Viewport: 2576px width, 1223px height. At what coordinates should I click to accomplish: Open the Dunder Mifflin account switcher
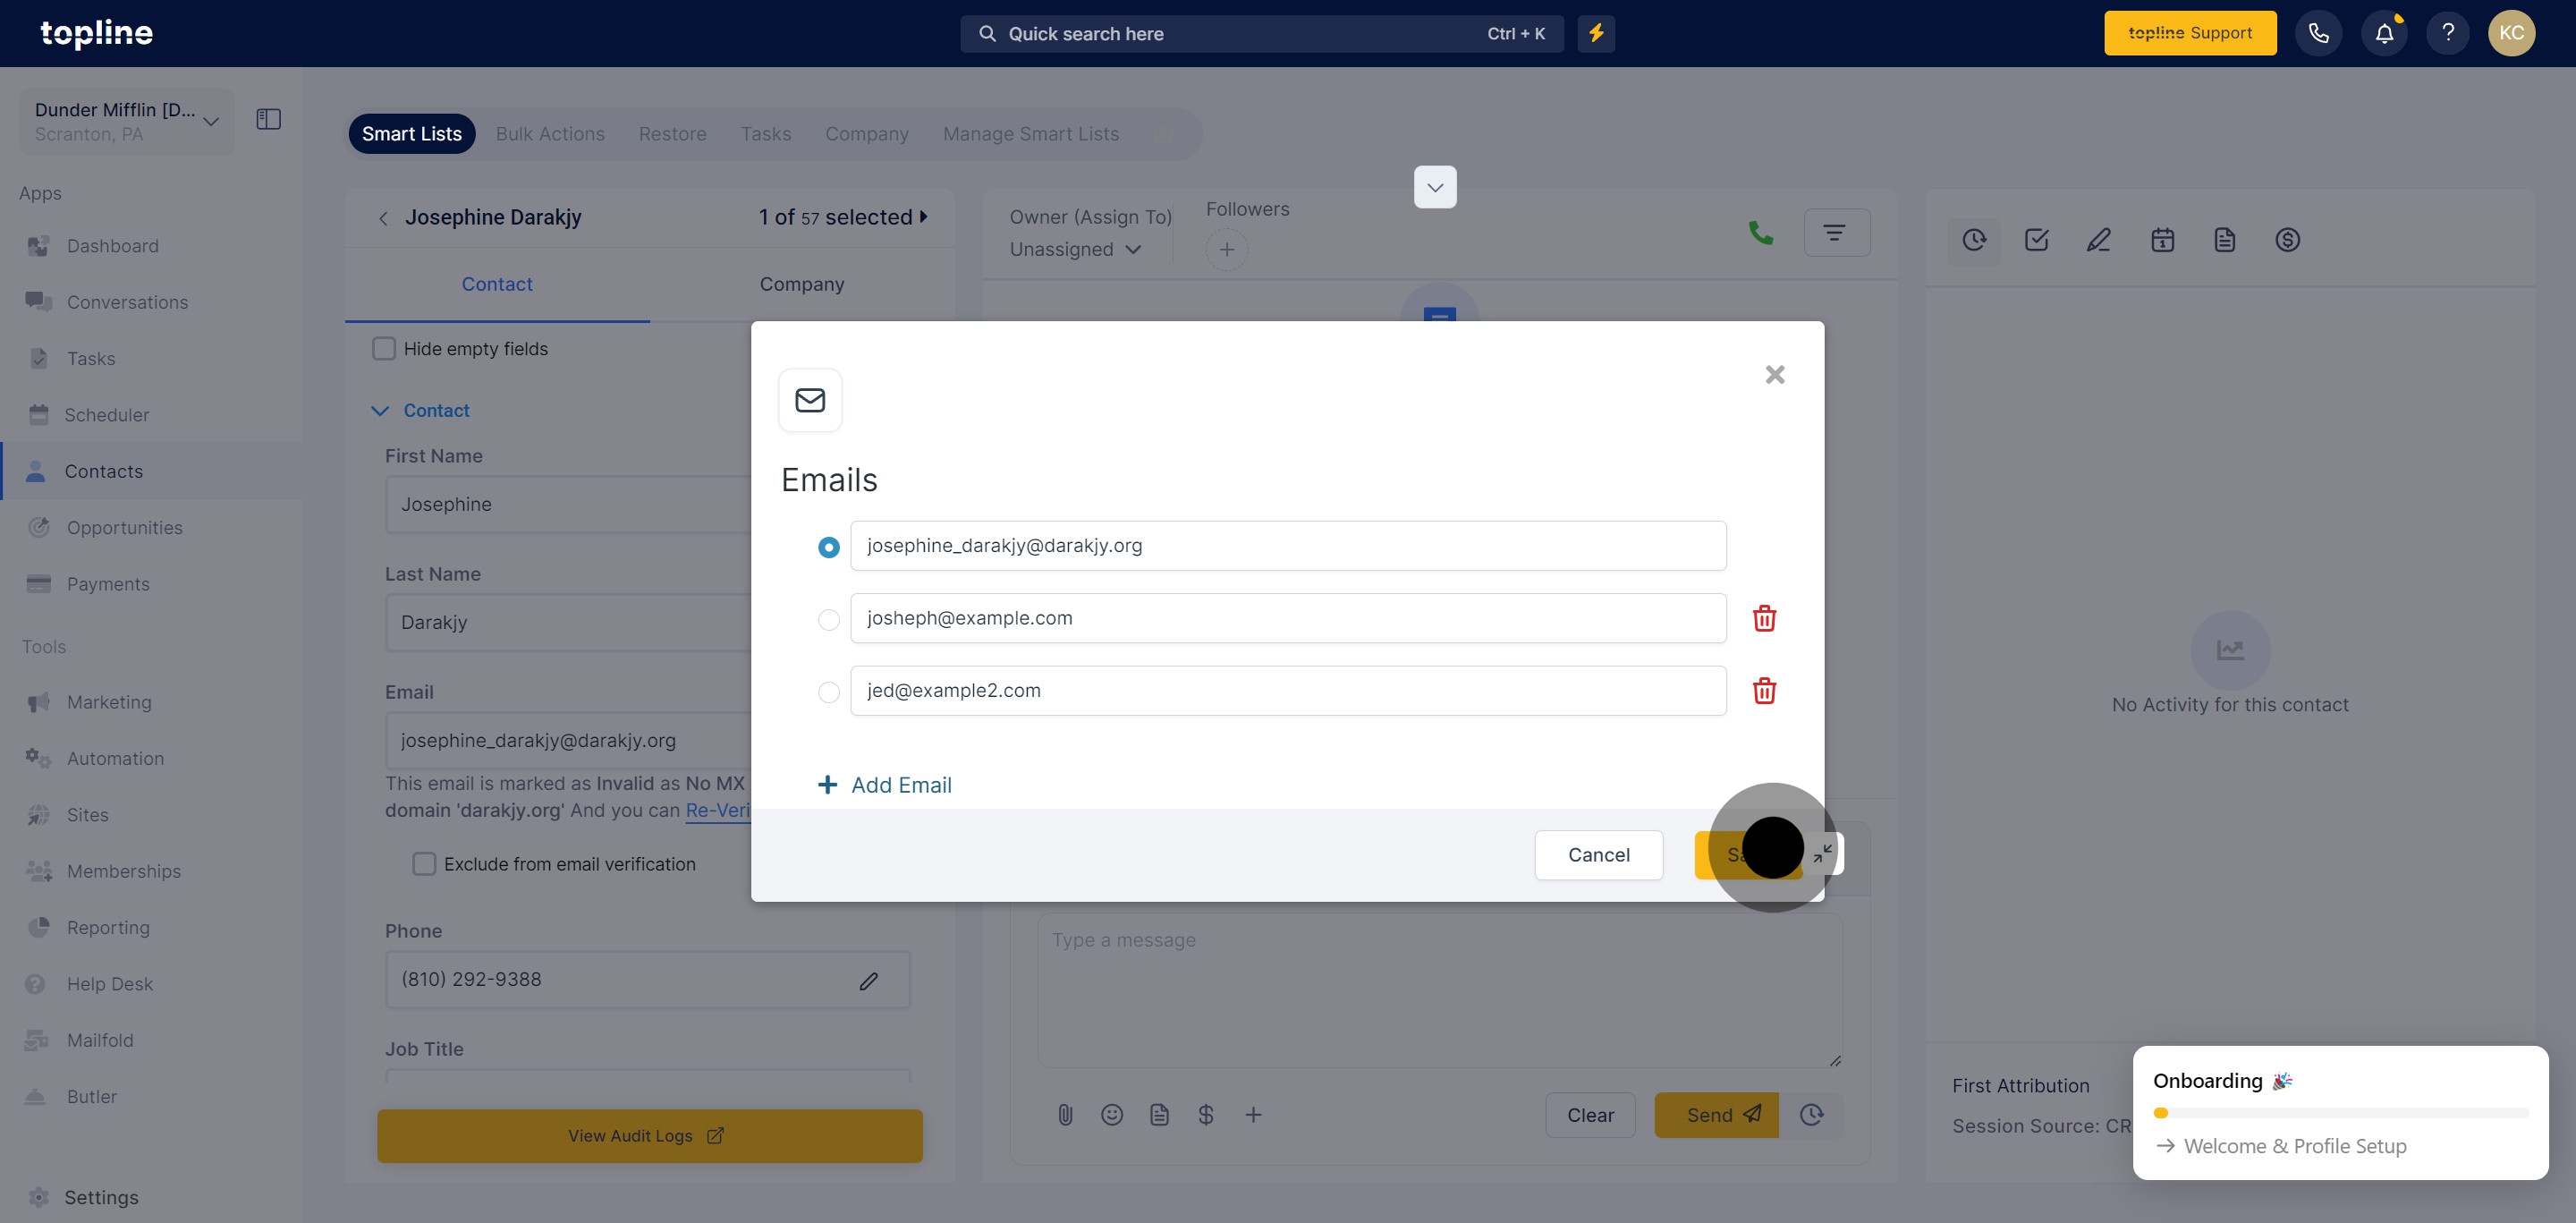126,121
